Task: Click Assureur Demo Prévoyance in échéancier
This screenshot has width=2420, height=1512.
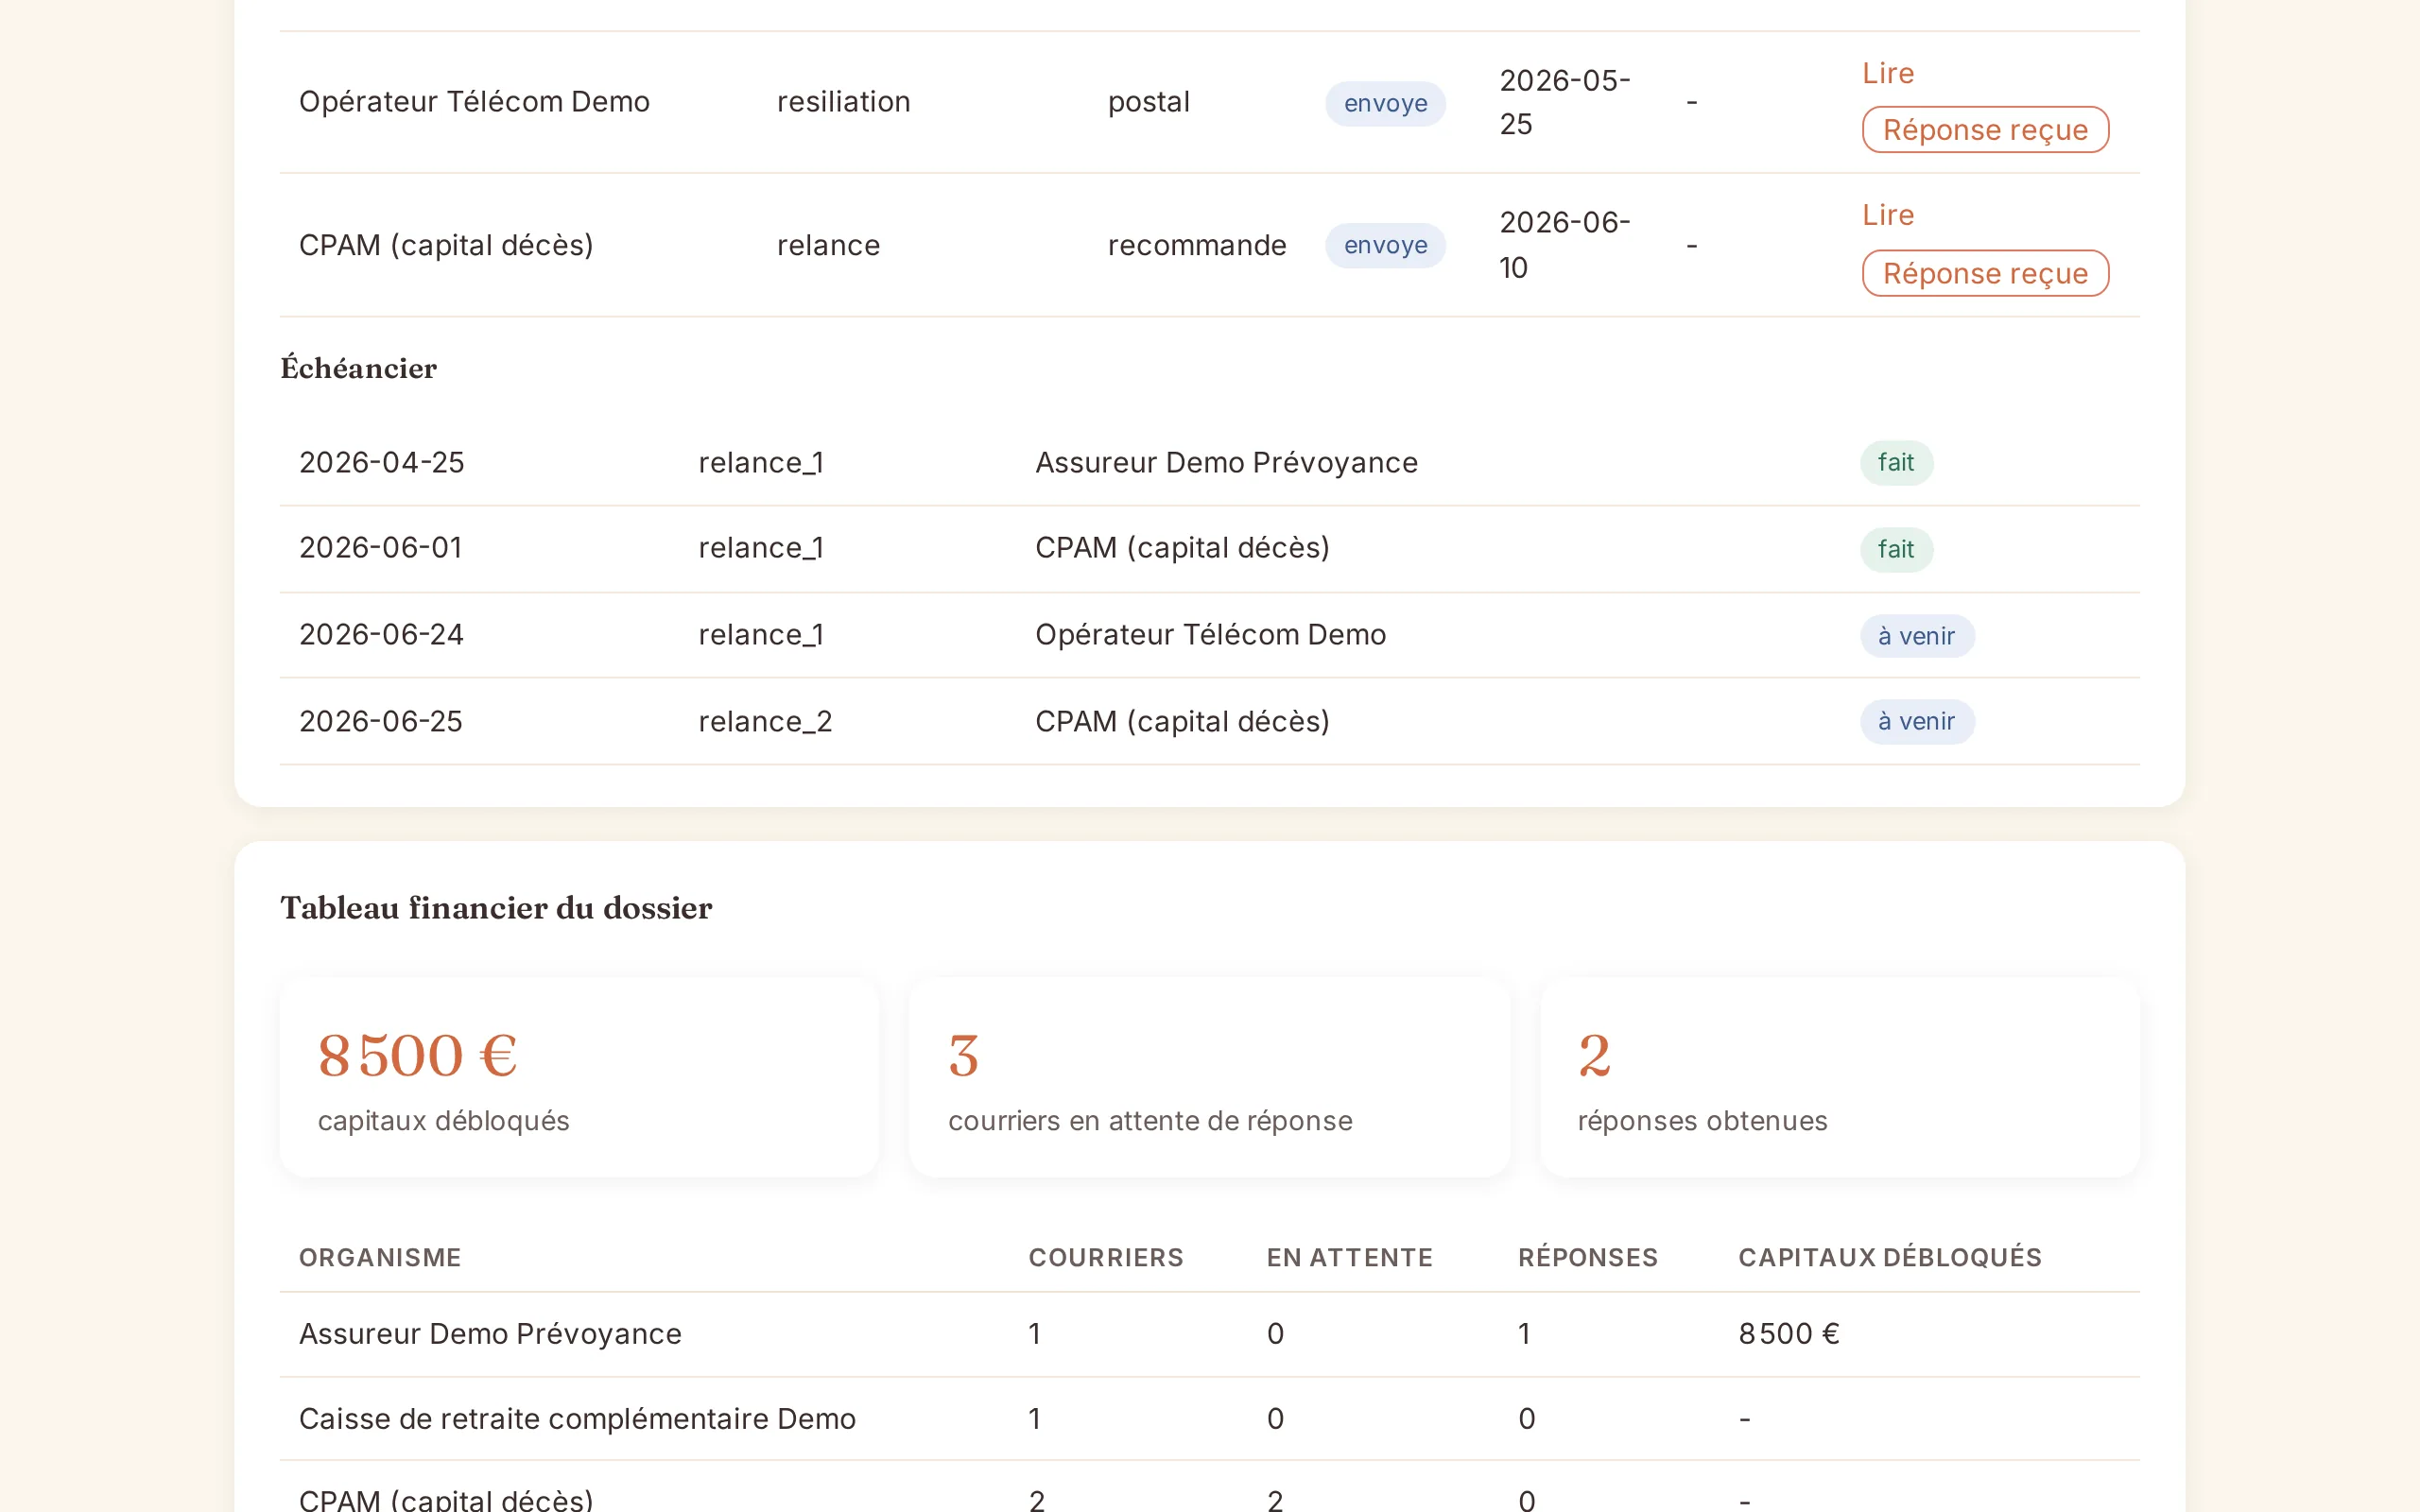Action: (x=1226, y=463)
